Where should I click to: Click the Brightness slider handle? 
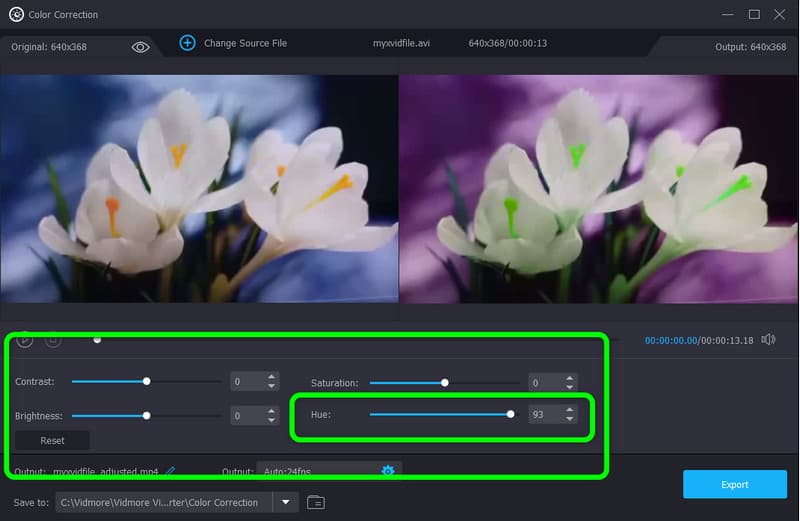[147, 415]
